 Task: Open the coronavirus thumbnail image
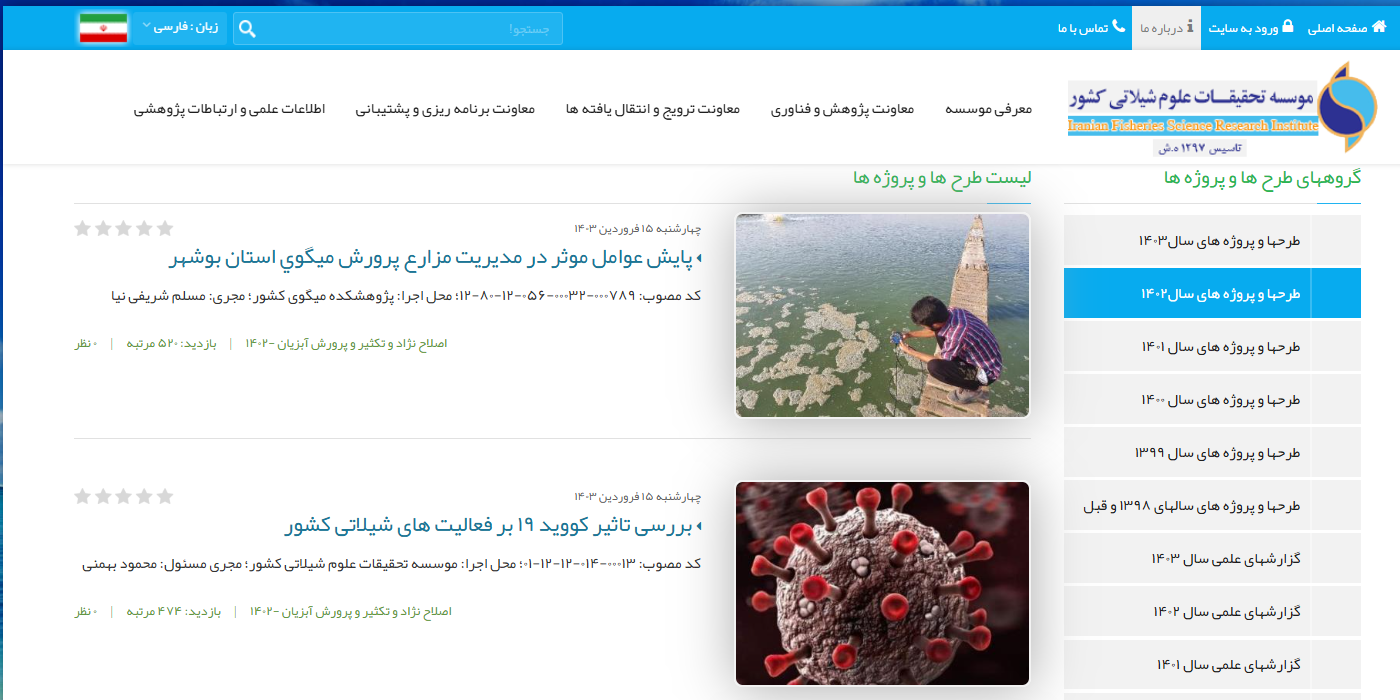[882, 583]
